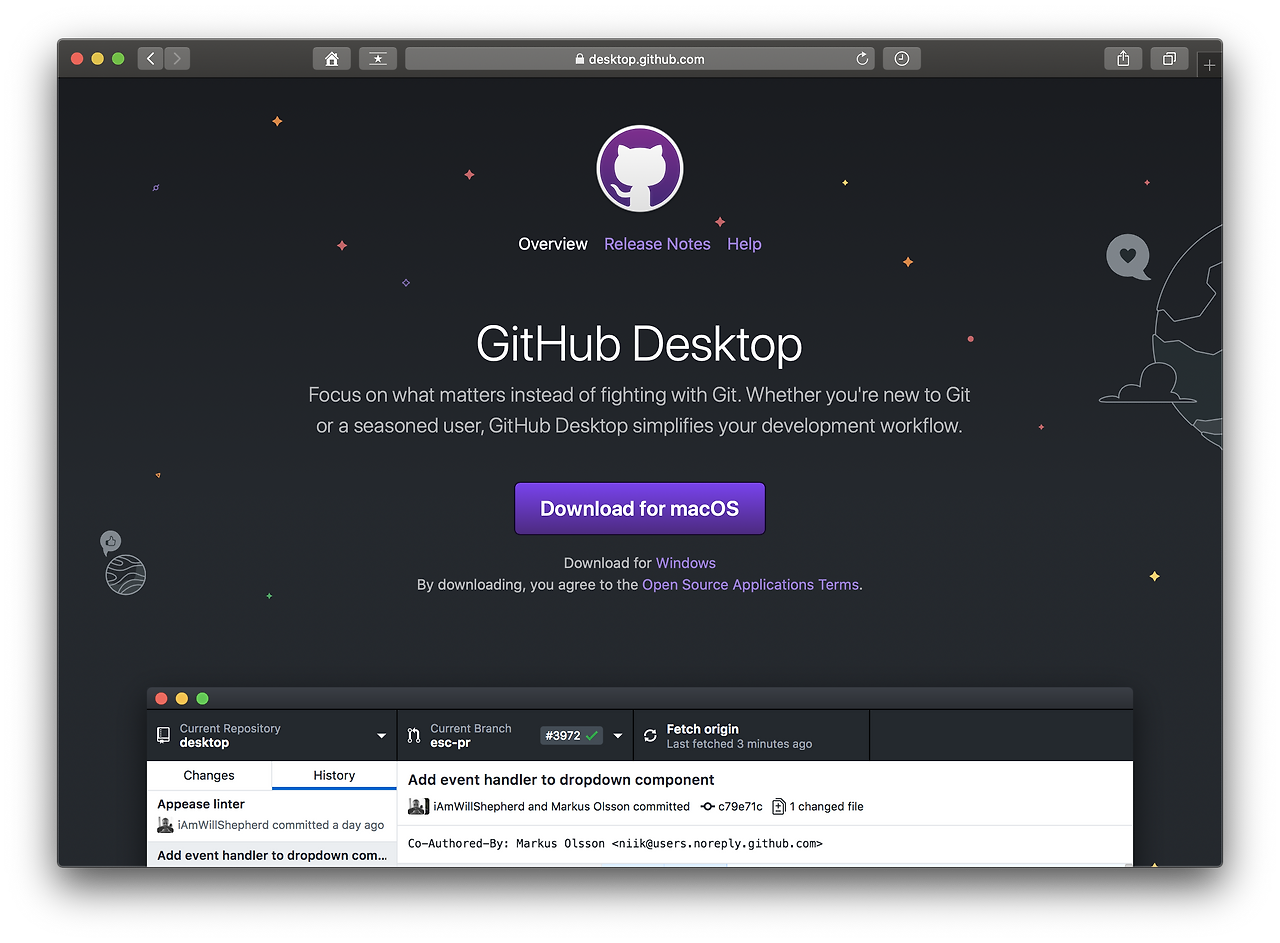Click the Co-Authored-By commit message line
This screenshot has height=943, width=1280.
point(615,844)
